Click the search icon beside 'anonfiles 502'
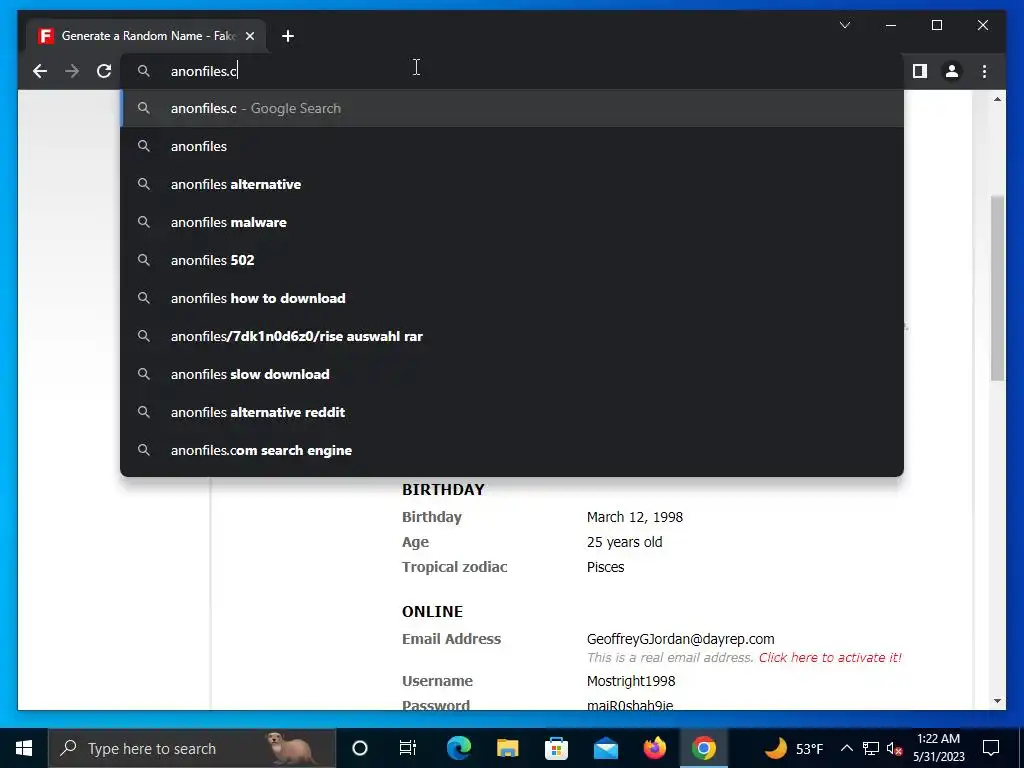Screen dimensions: 1024x768 (x=144, y=260)
